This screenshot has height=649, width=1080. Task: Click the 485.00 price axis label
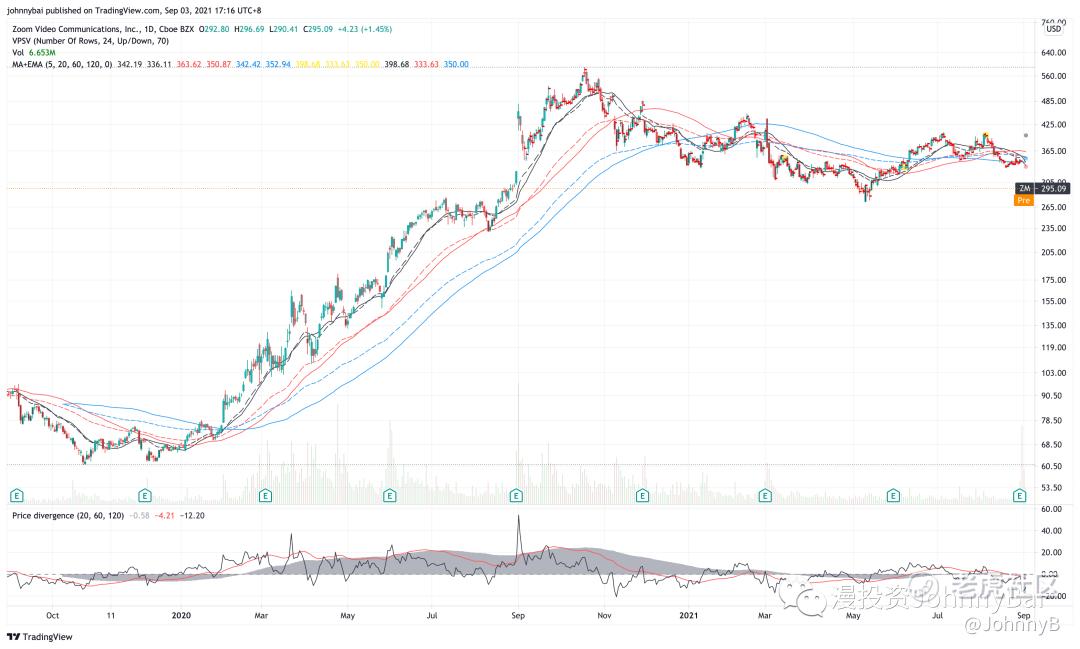[x=1054, y=101]
